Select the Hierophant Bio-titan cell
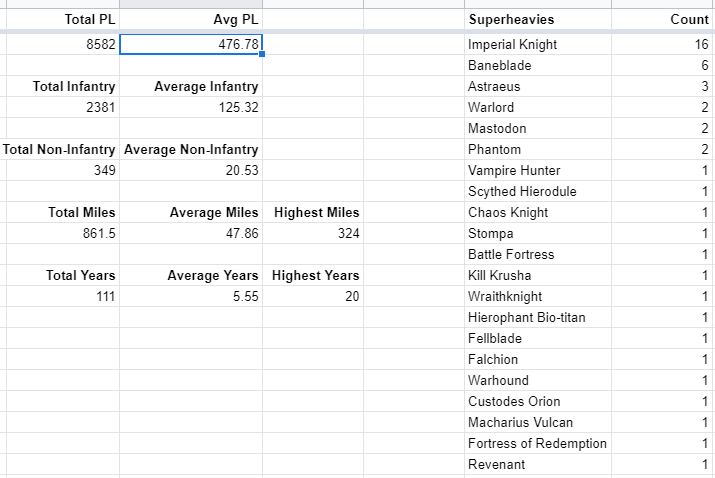This screenshot has width=715, height=478. (538, 317)
